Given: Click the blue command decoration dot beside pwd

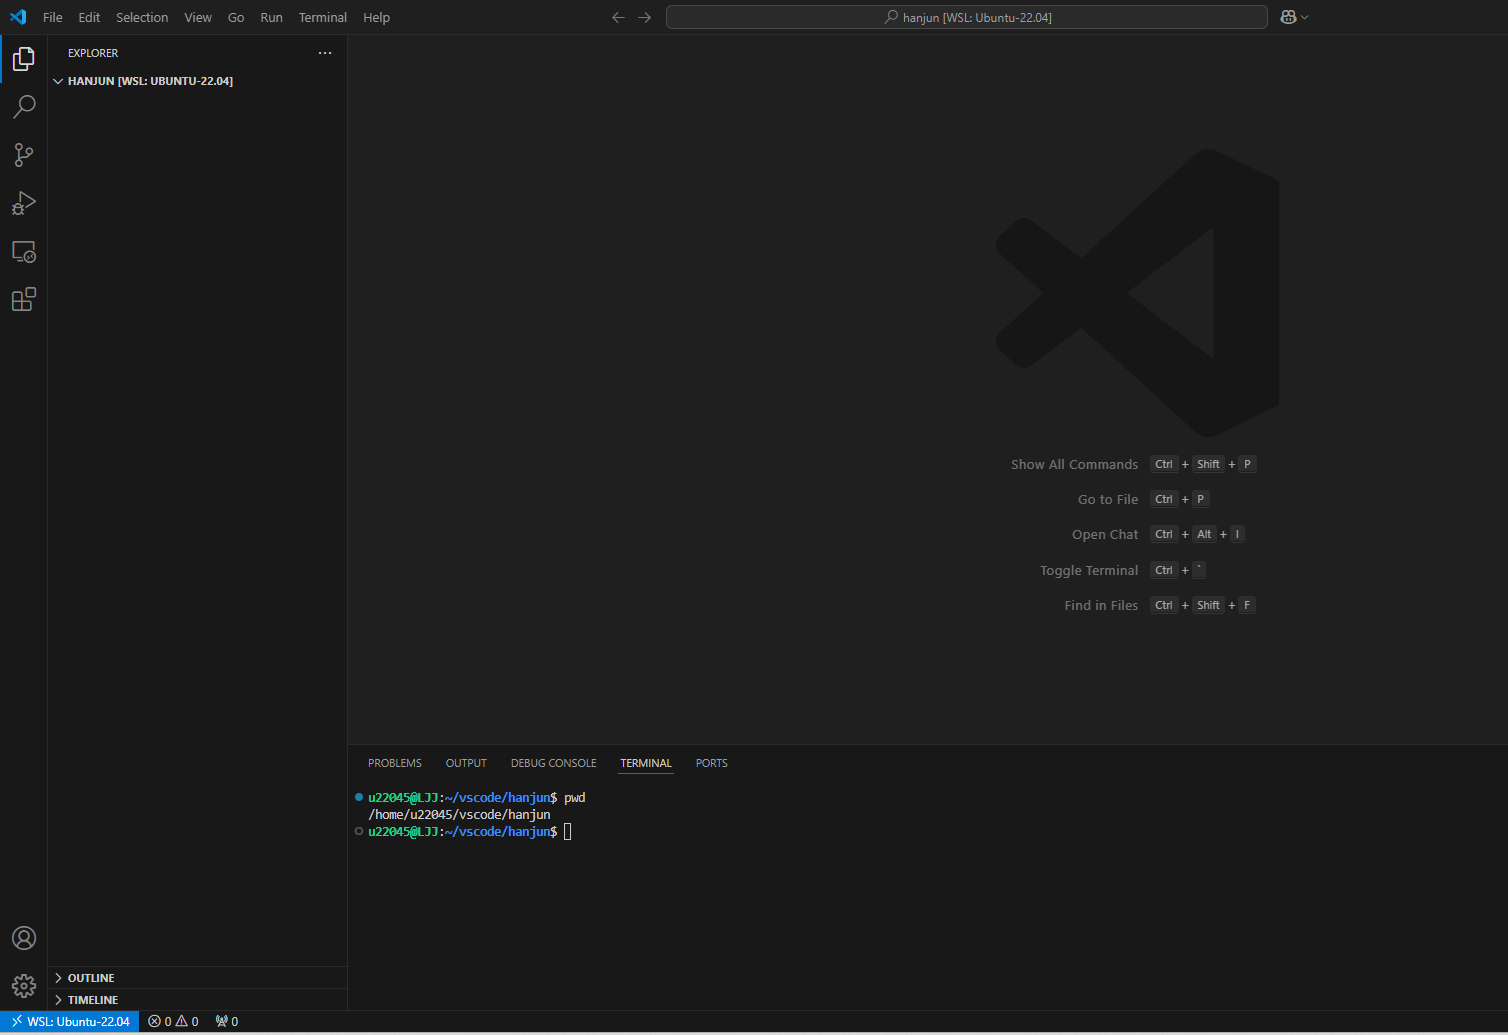Looking at the screenshot, I should click(x=359, y=797).
